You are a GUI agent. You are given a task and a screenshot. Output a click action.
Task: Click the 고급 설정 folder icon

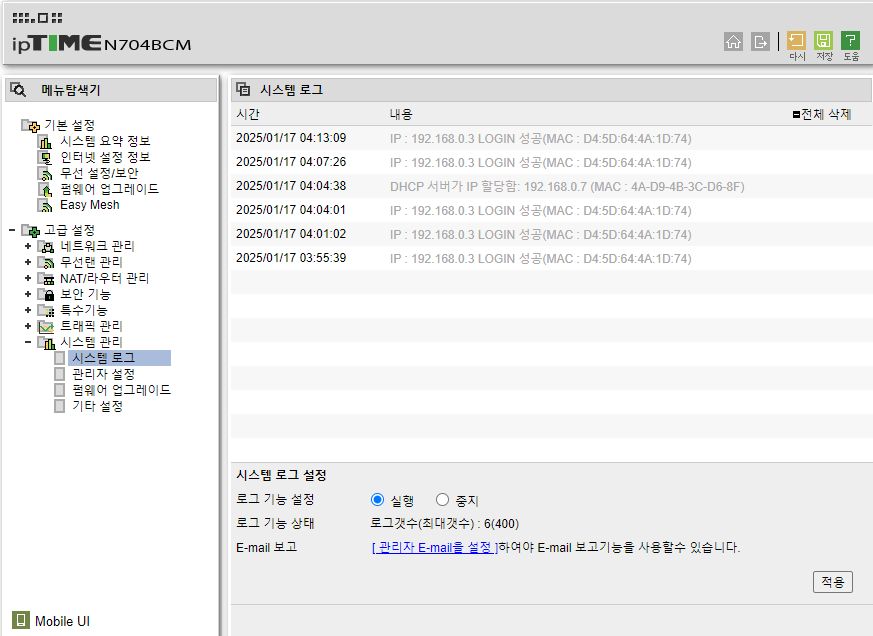(31, 230)
